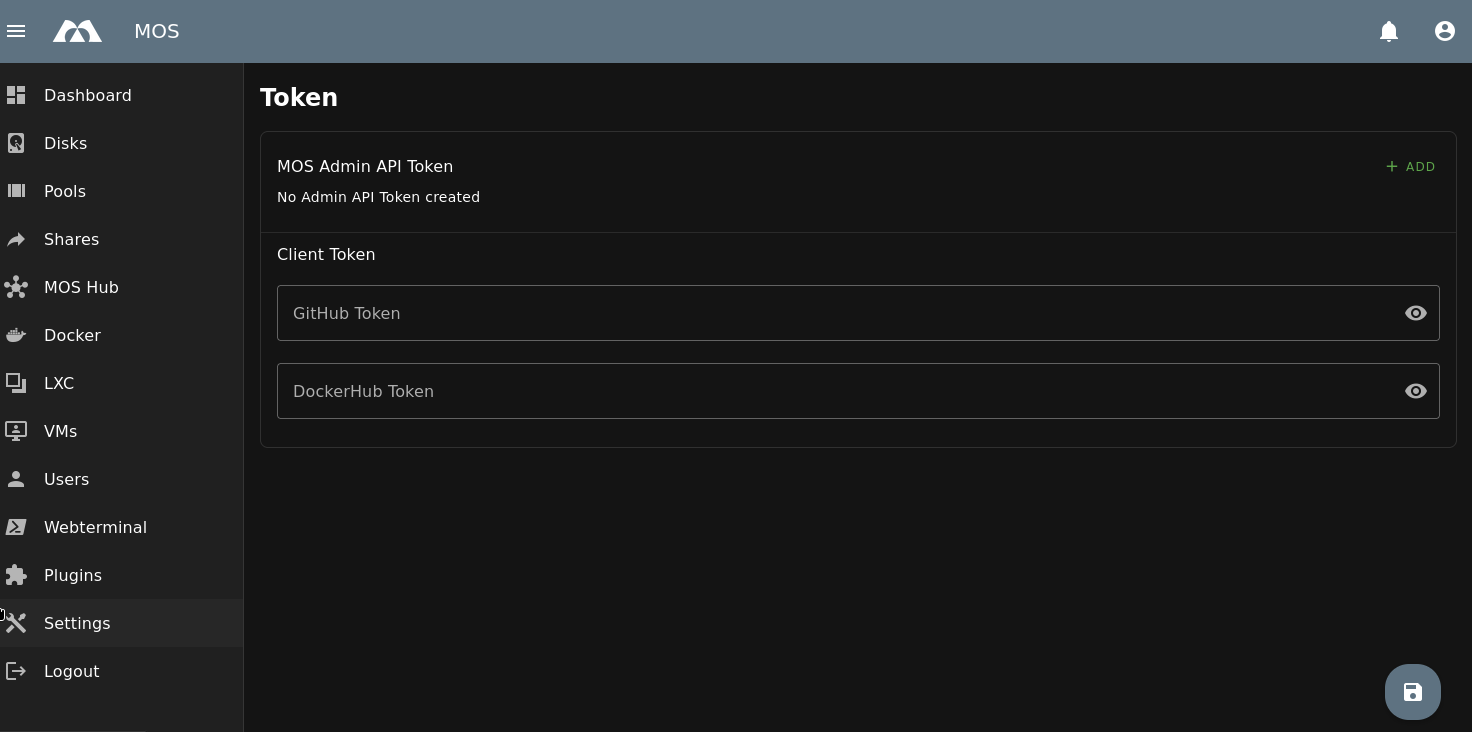Image resolution: width=1472 pixels, height=732 pixels.
Task: Toggle DockerHub Token visibility
Action: (1415, 391)
